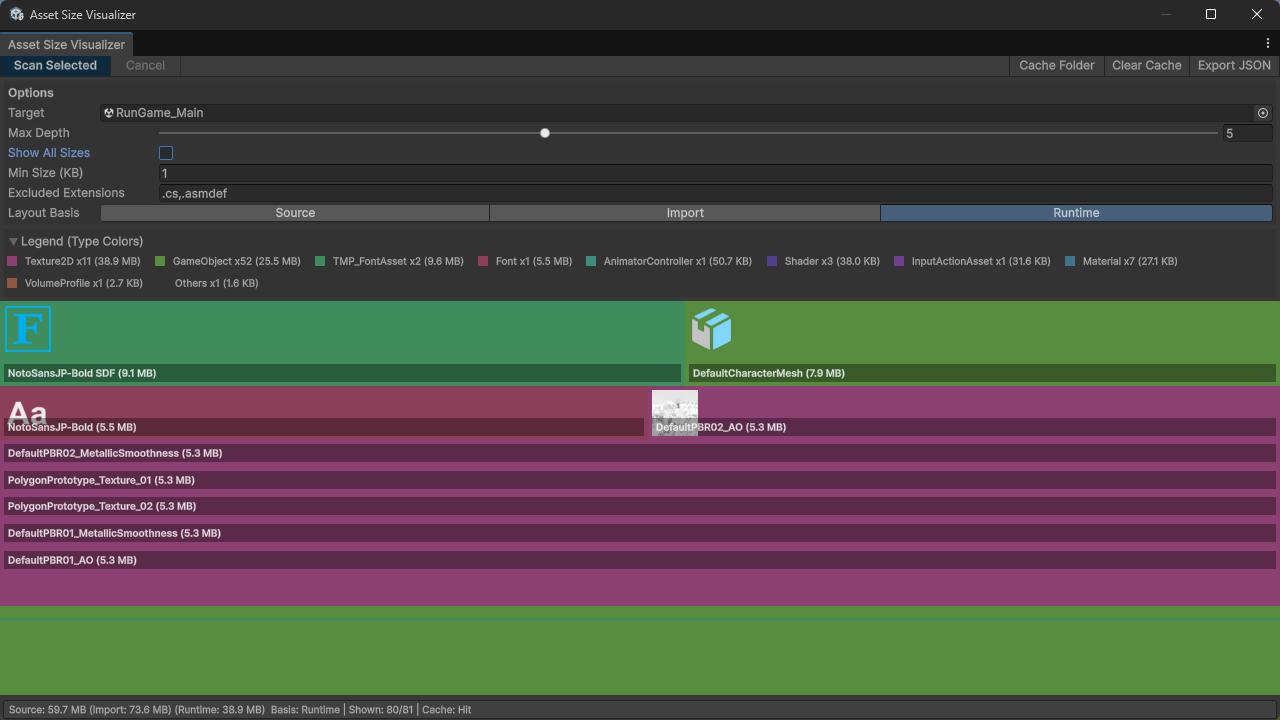Click the Clear Cache button
Screen dimensions: 1280x720
coord(1146,65)
